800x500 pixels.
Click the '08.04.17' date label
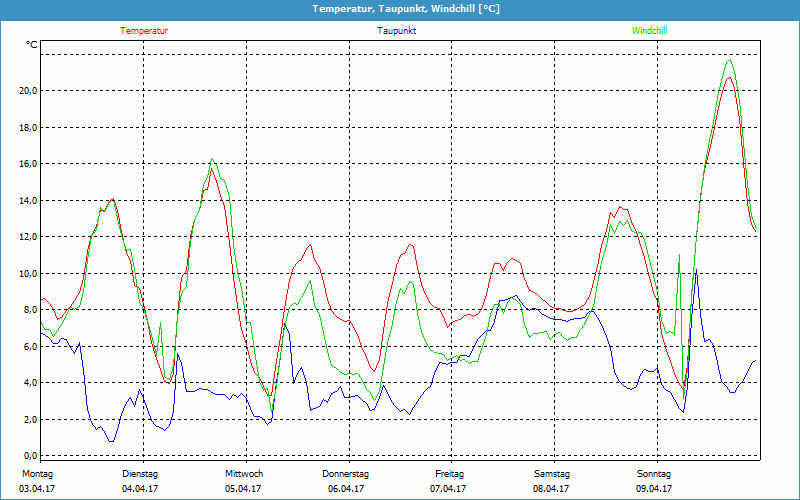click(551, 489)
